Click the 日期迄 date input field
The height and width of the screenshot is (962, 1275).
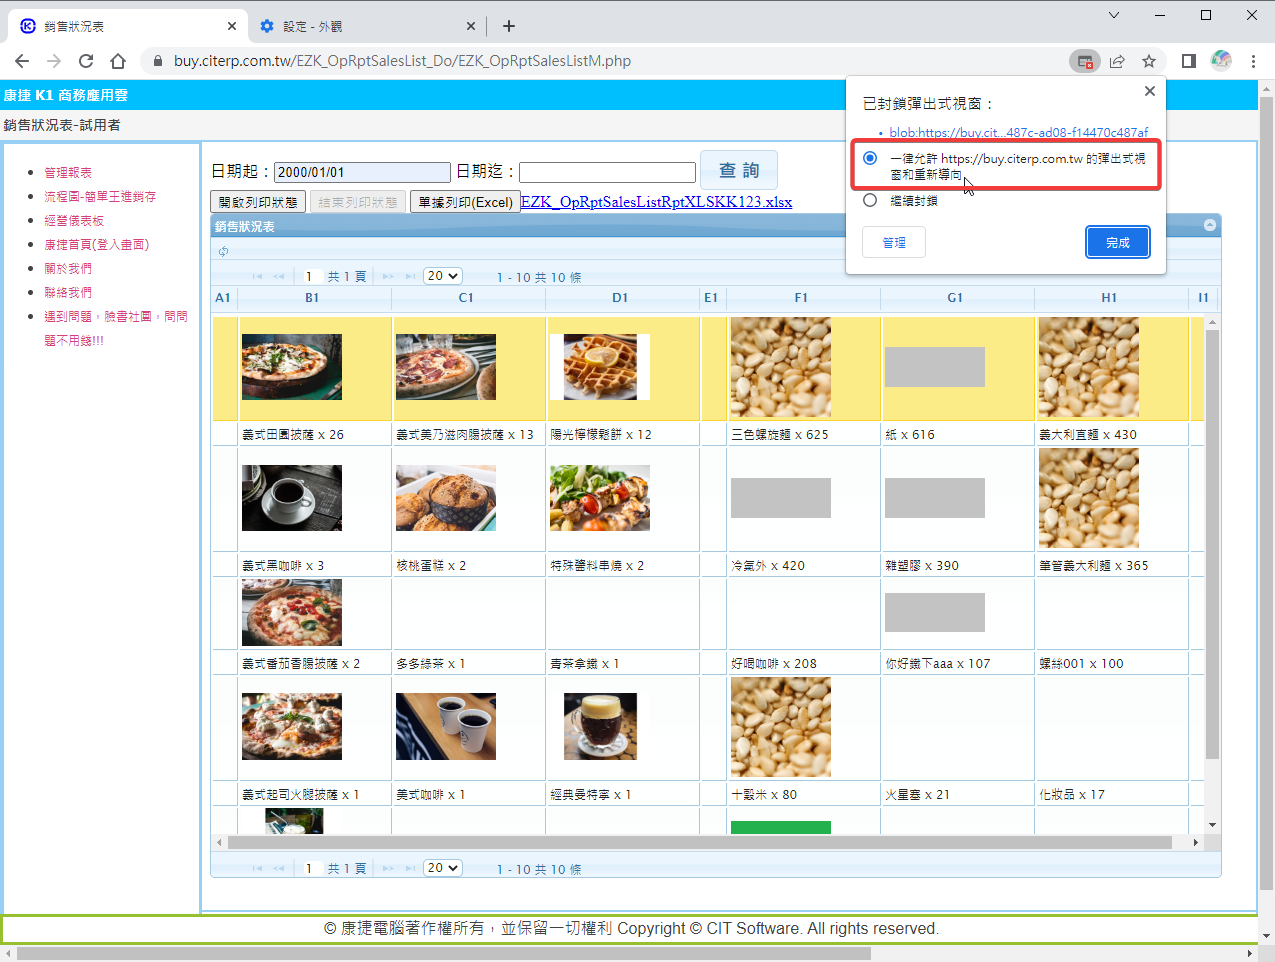click(x=607, y=172)
